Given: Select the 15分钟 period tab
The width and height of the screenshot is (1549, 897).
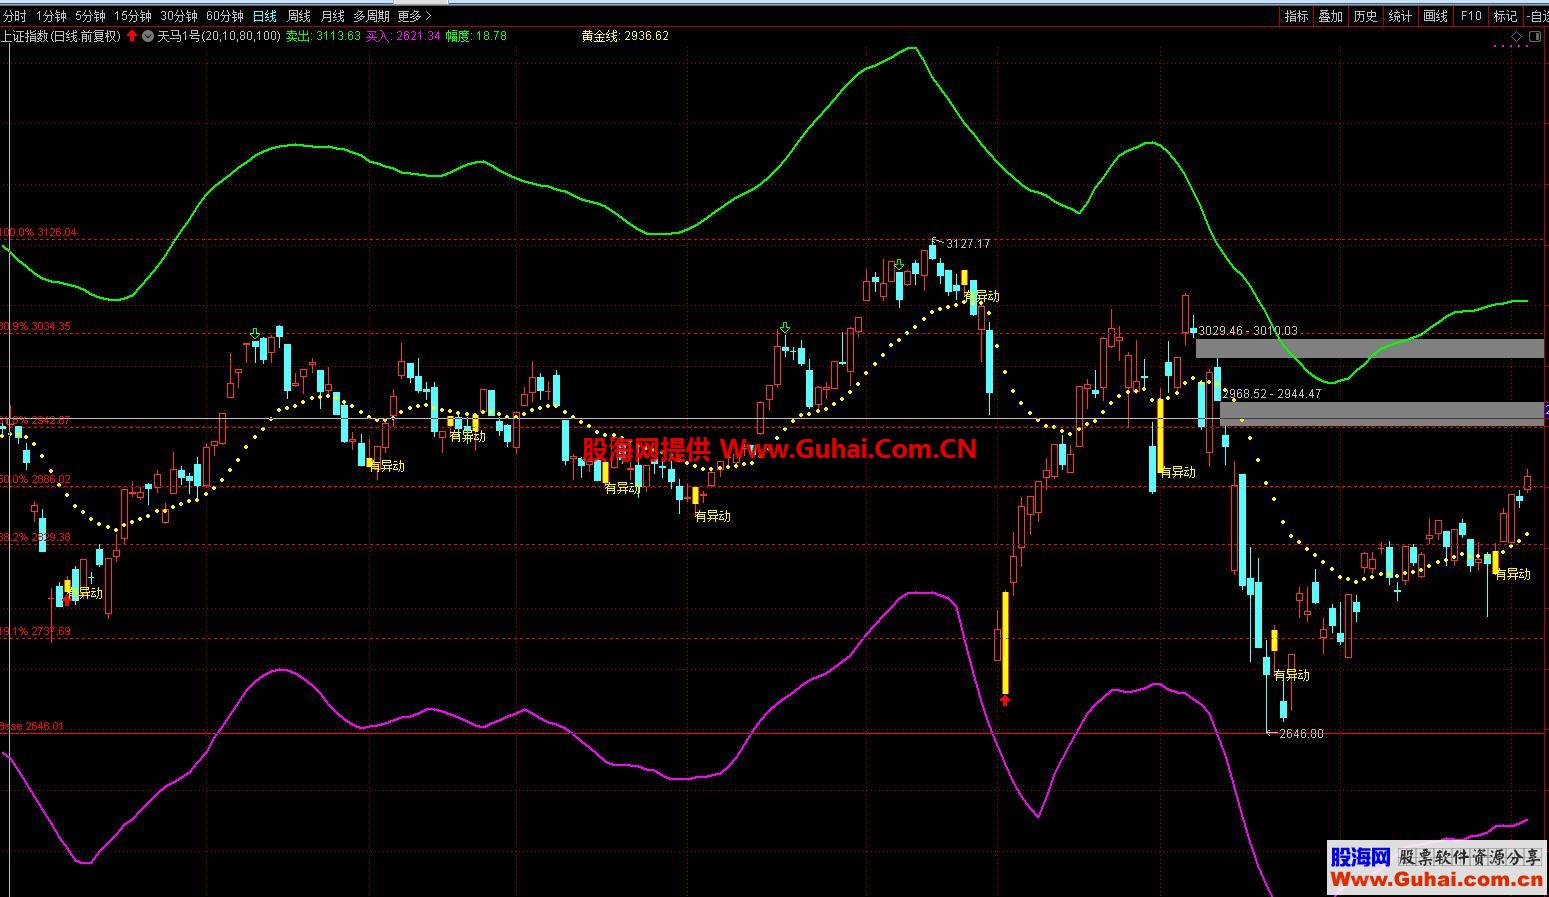Looking at the screenshot, I should (133, 16).
